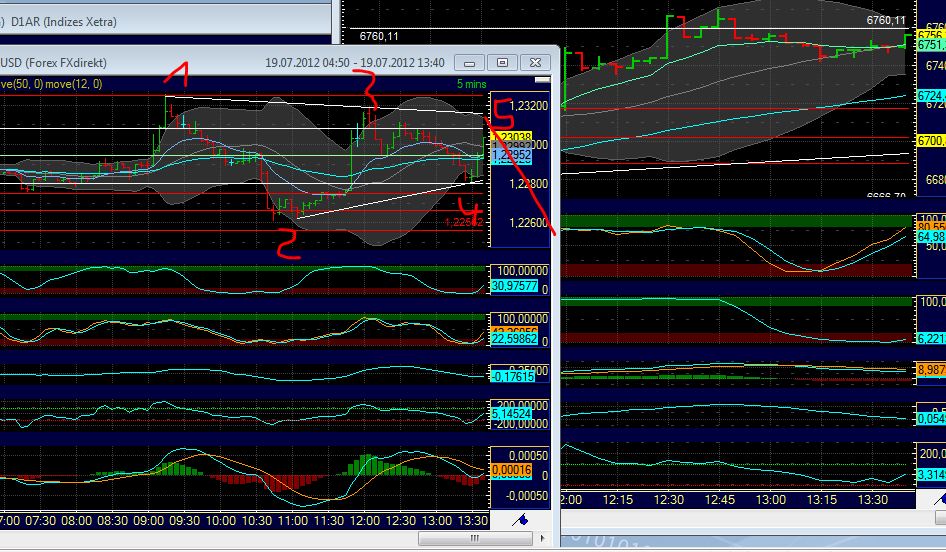Click the 13:15 label in the D1AR chart
The width and height of the screenshot is (946, 552).
tap(822, 500)
